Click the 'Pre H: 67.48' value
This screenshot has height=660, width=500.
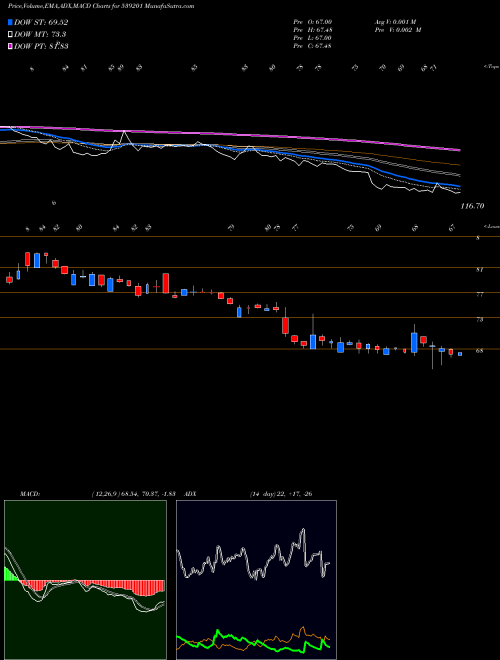click(x=312, y=29)
